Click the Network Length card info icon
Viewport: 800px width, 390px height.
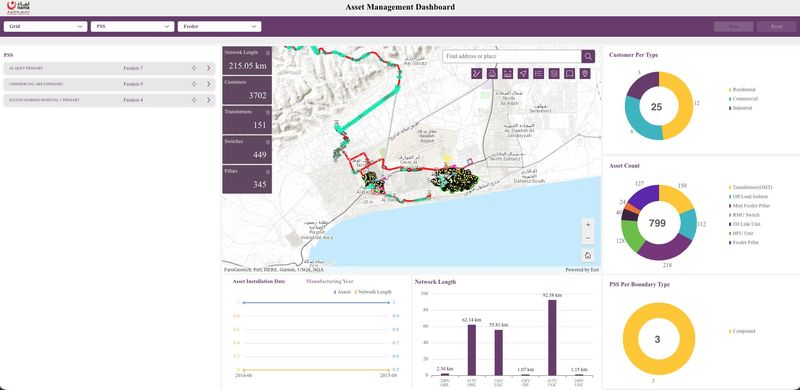click(268, 53)
